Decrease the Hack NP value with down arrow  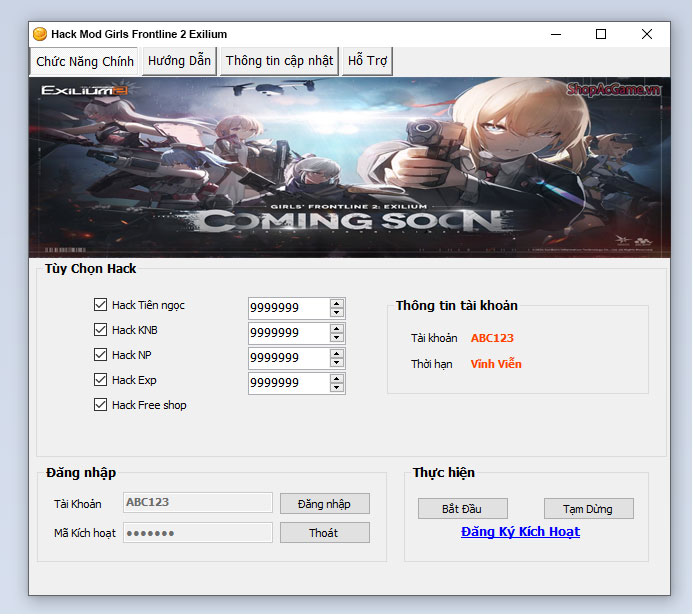pos(337,362)
